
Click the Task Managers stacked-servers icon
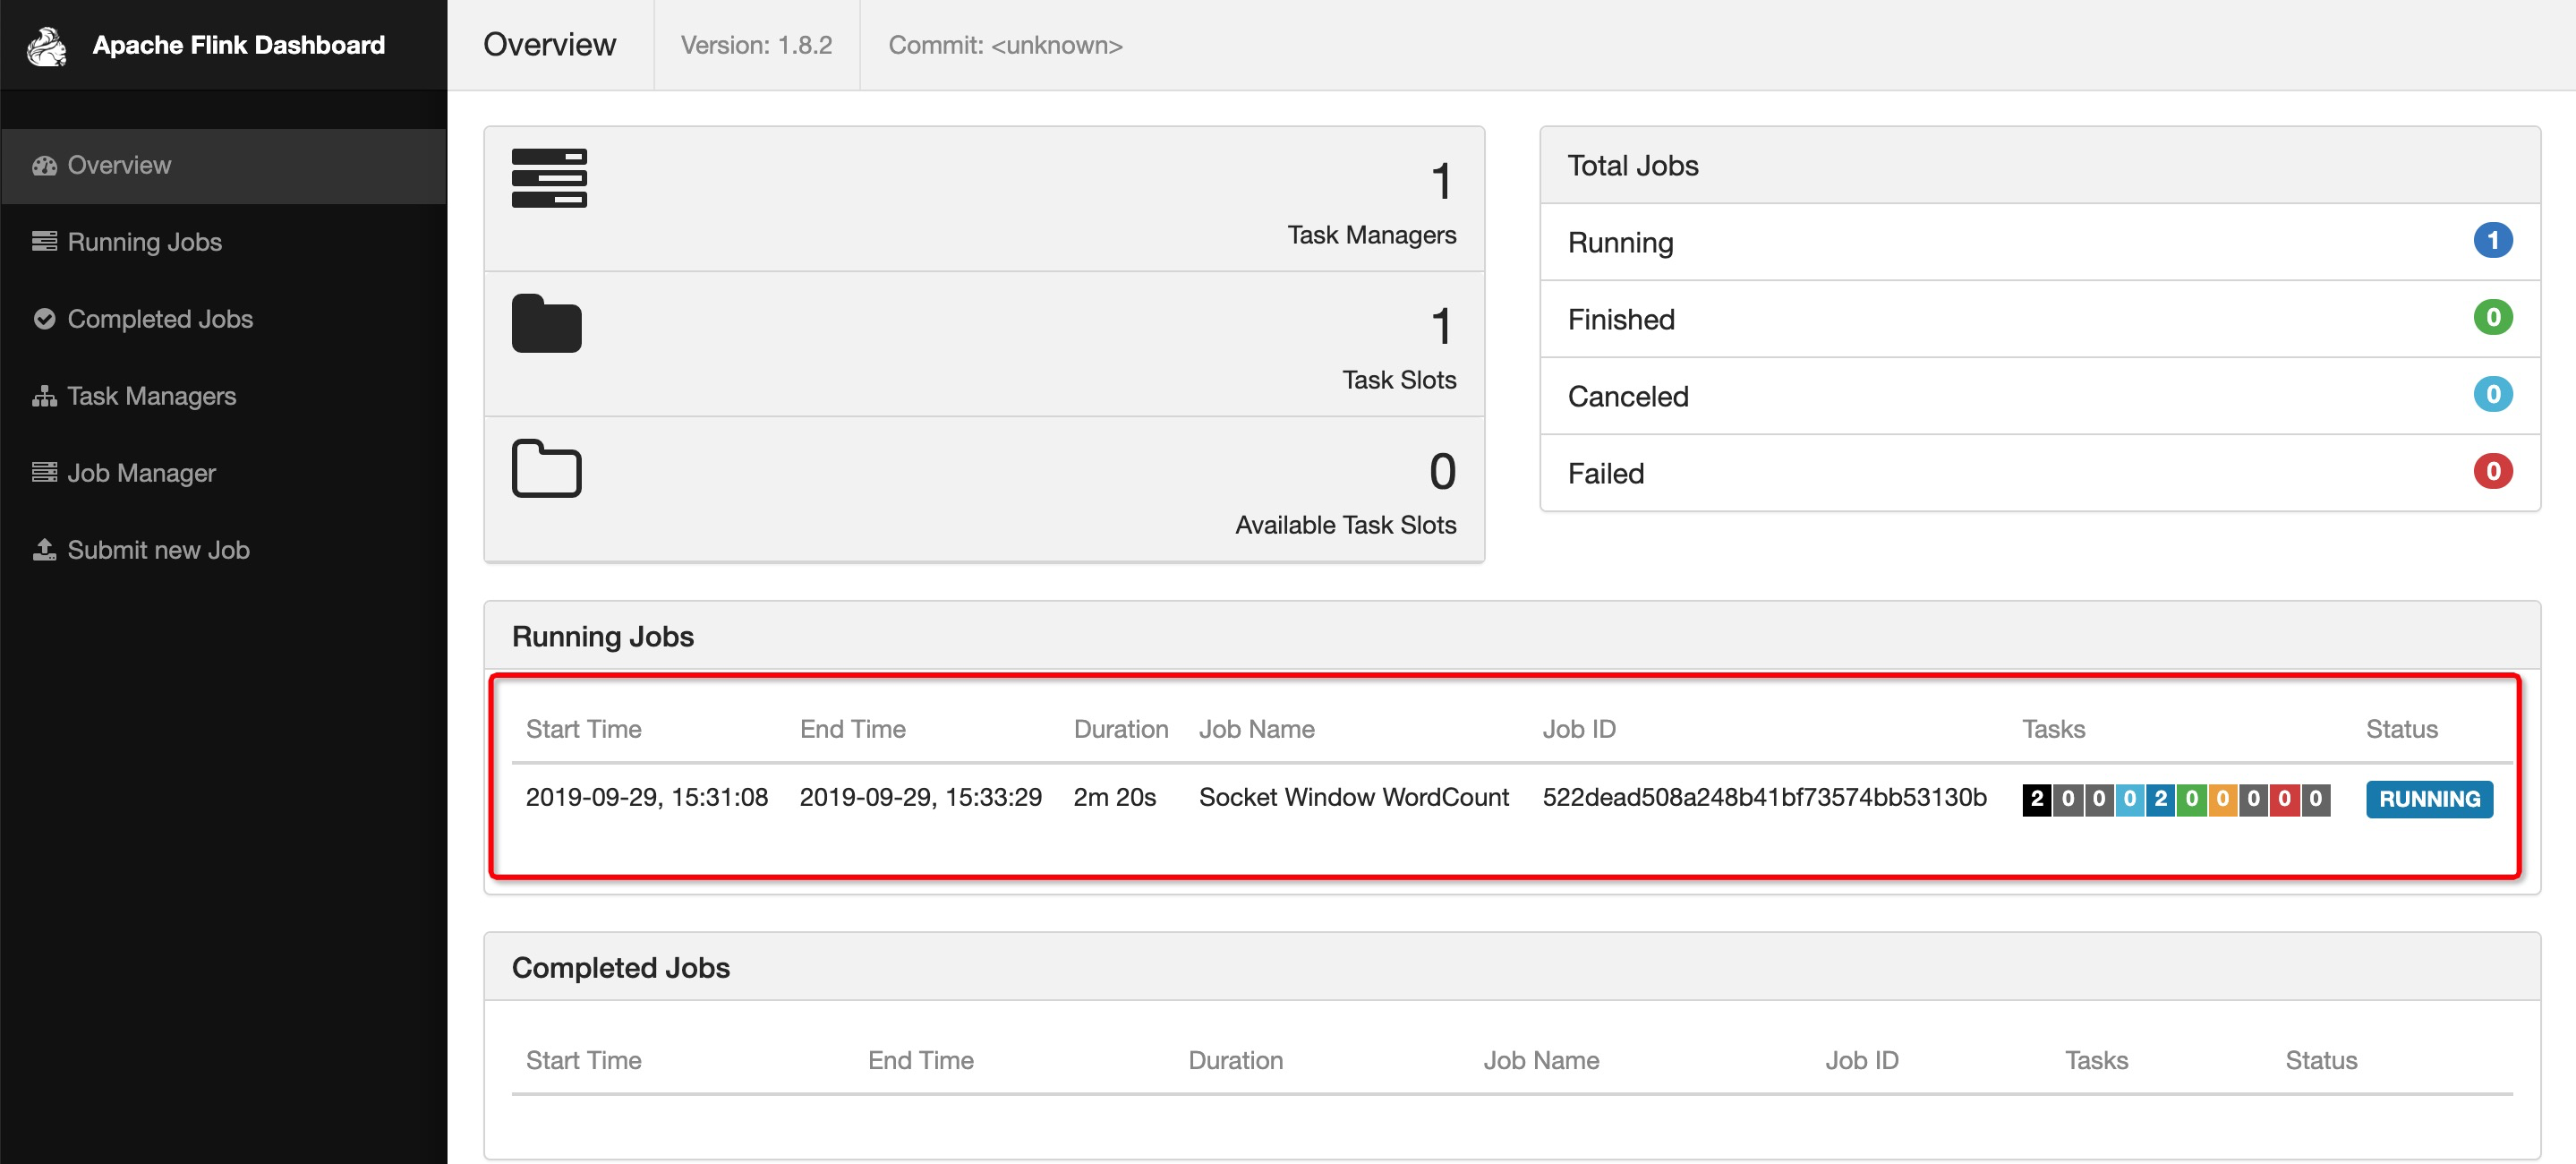click(x=549, y=179)
